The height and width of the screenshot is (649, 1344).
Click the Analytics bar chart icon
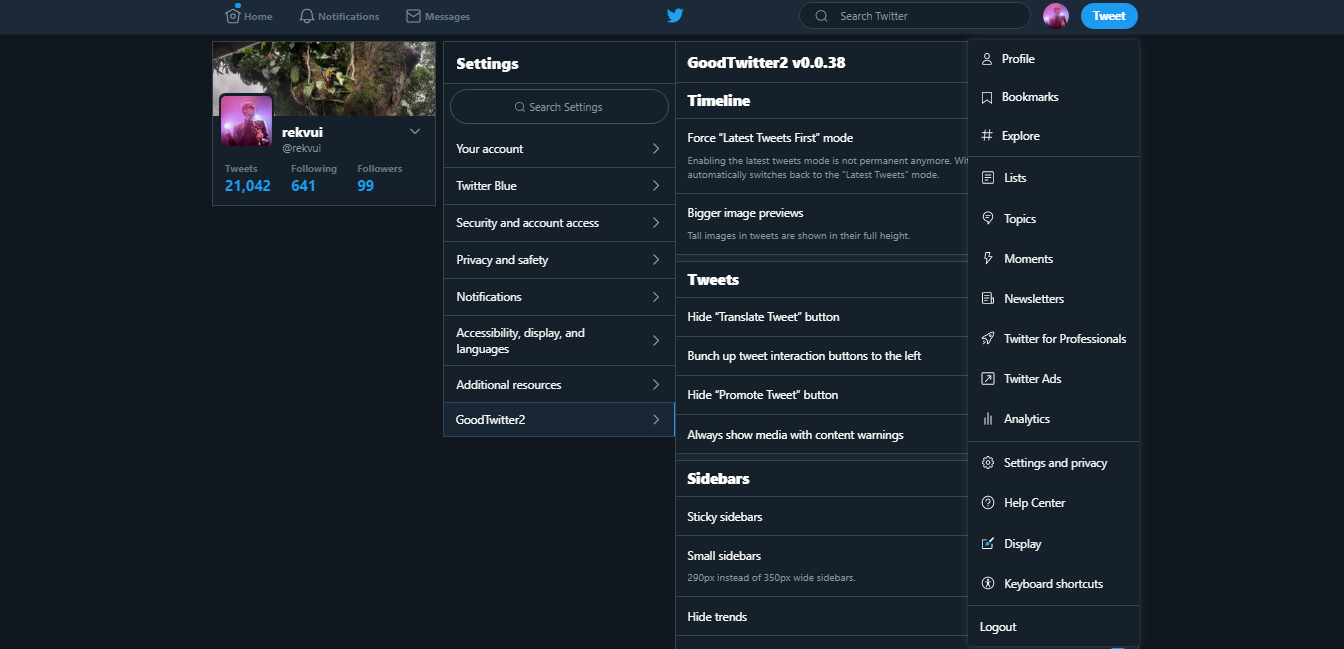(987, 419)
